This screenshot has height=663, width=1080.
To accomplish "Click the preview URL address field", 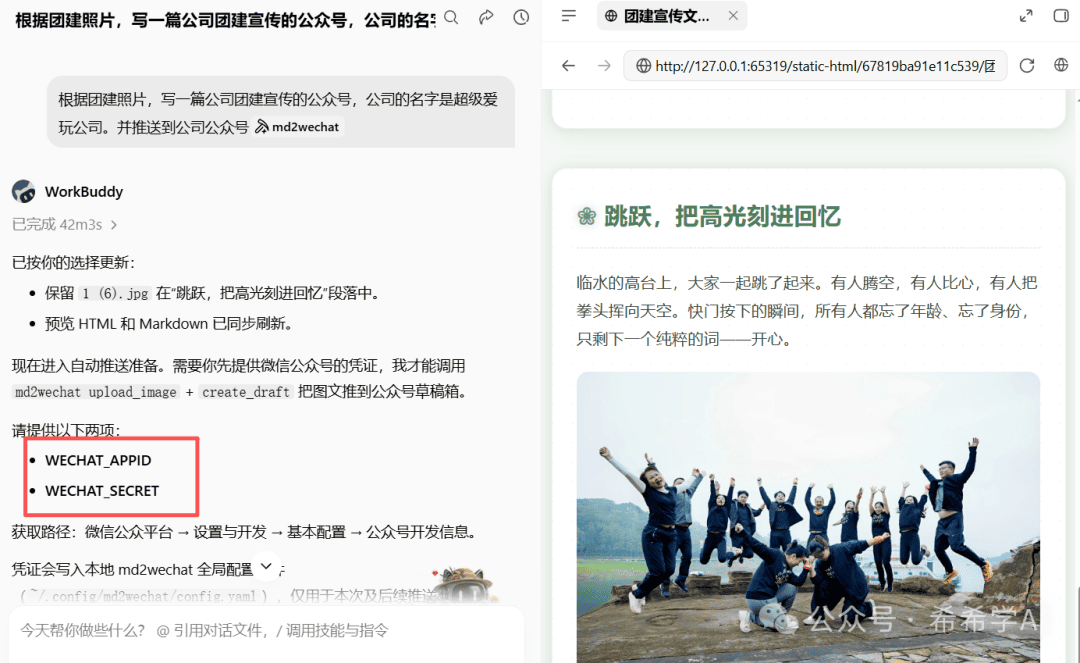I will (815, 65).
